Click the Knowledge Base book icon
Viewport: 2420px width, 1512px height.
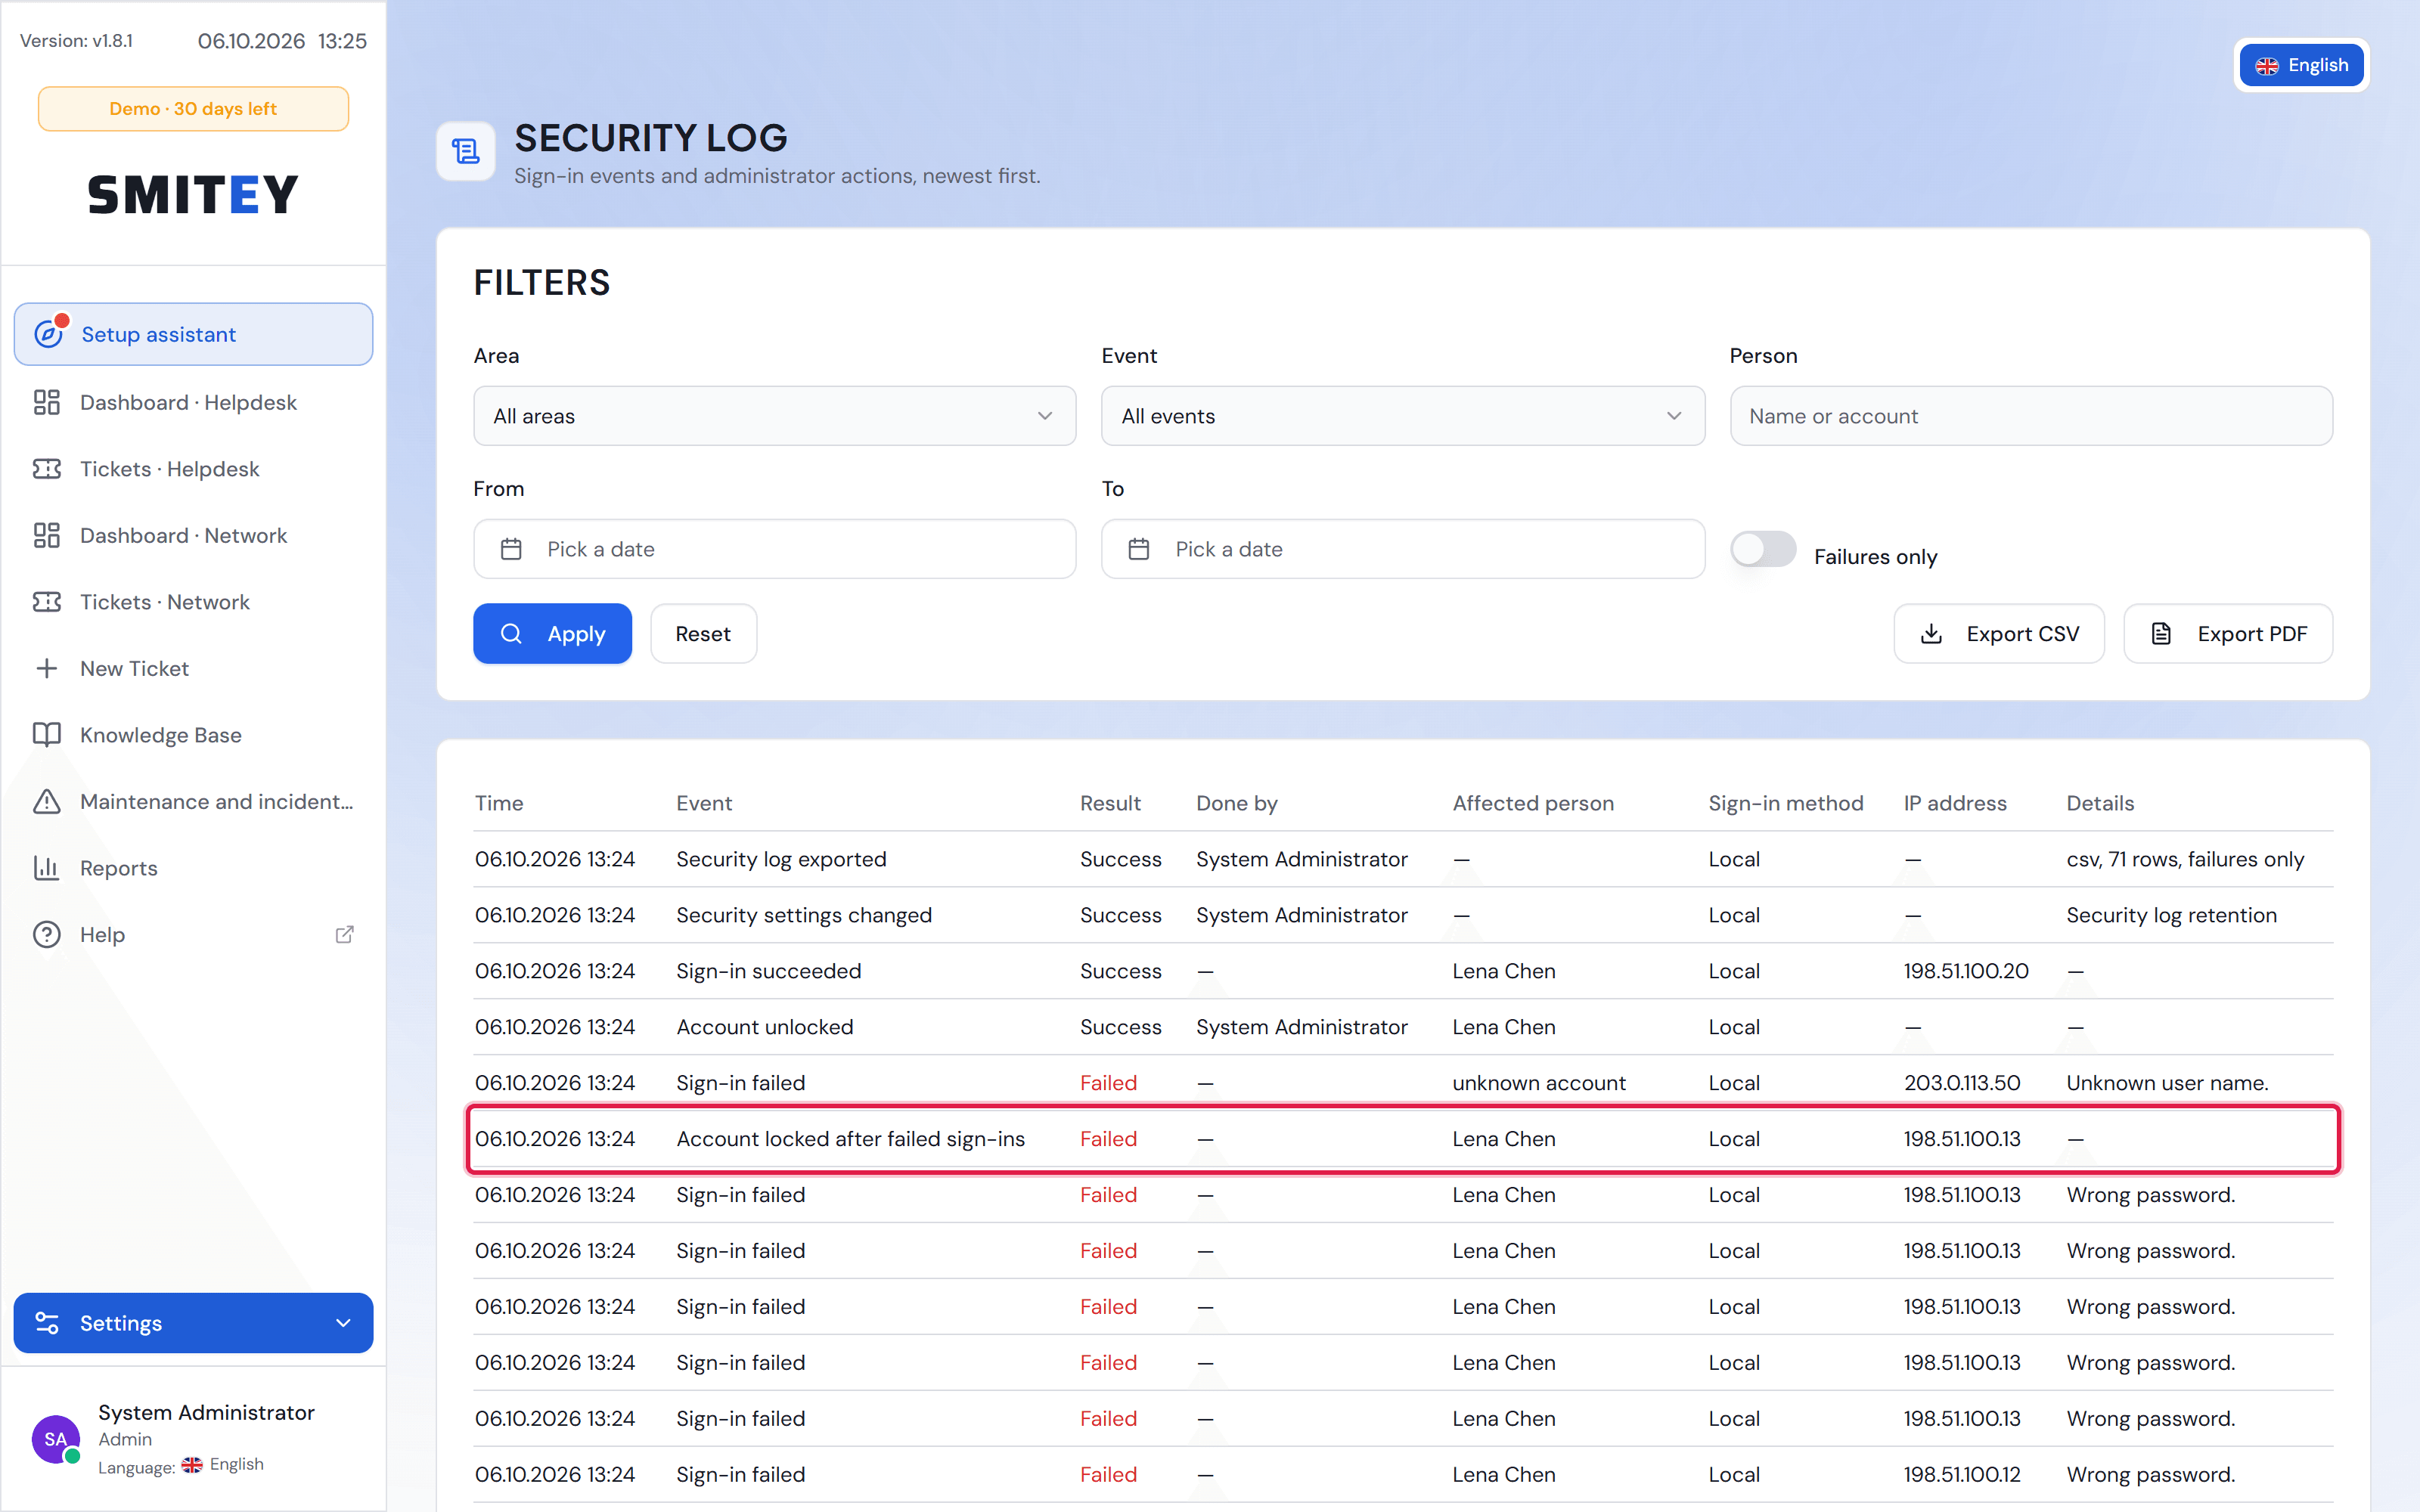[x=47, y=735]
